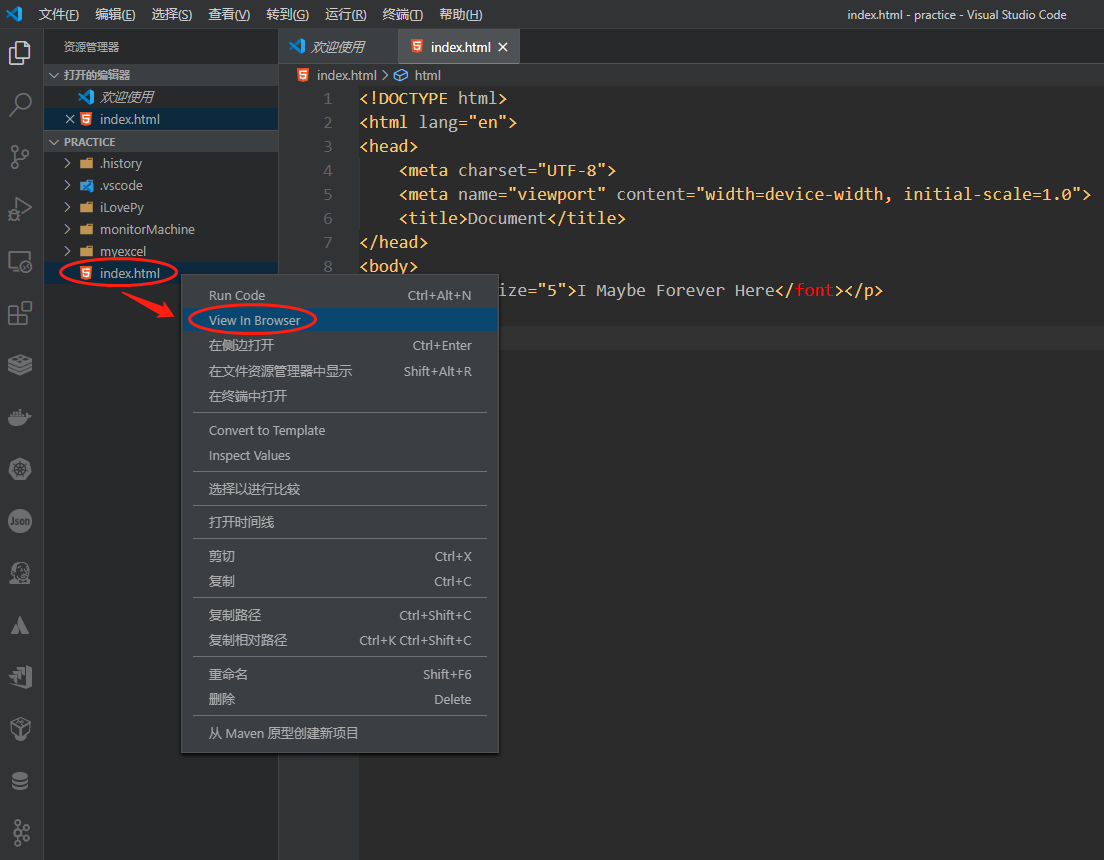Click line number 1 in editor gutter
The width and height of the screenshot is (1104, 860).
327,99
